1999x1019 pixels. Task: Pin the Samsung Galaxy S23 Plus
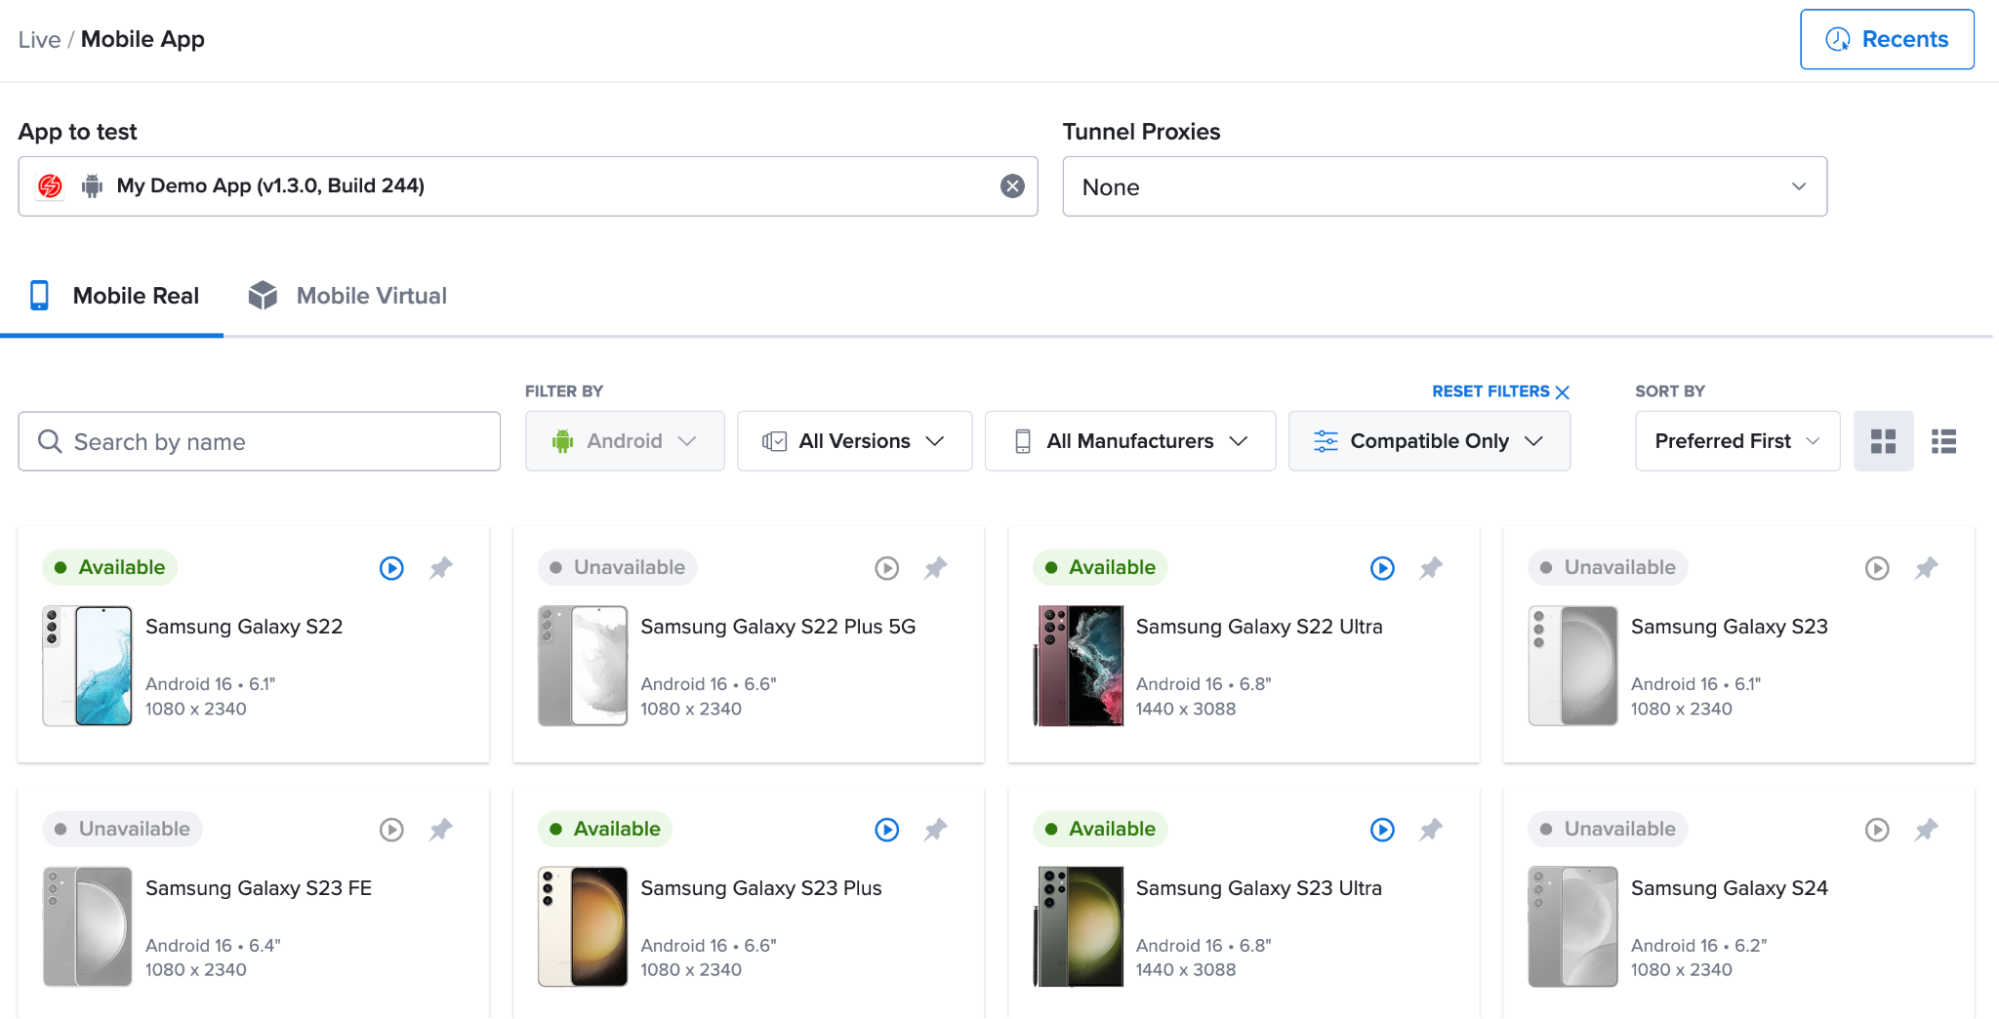click(x=936, y=829)
